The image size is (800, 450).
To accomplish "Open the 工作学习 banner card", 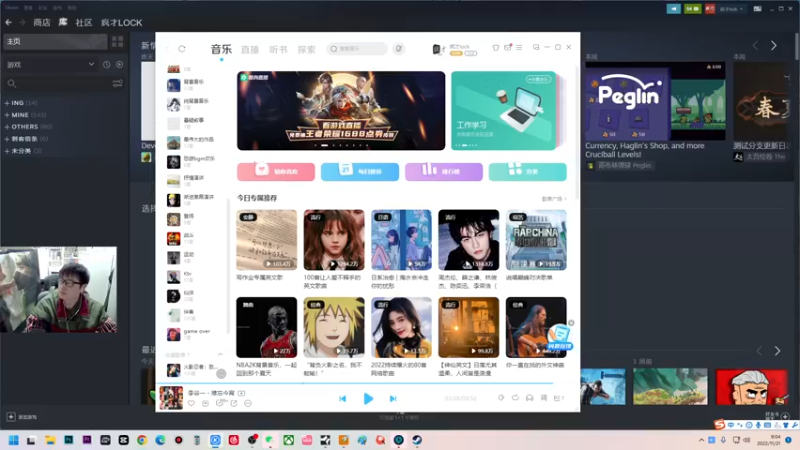I will click(504, 110).
